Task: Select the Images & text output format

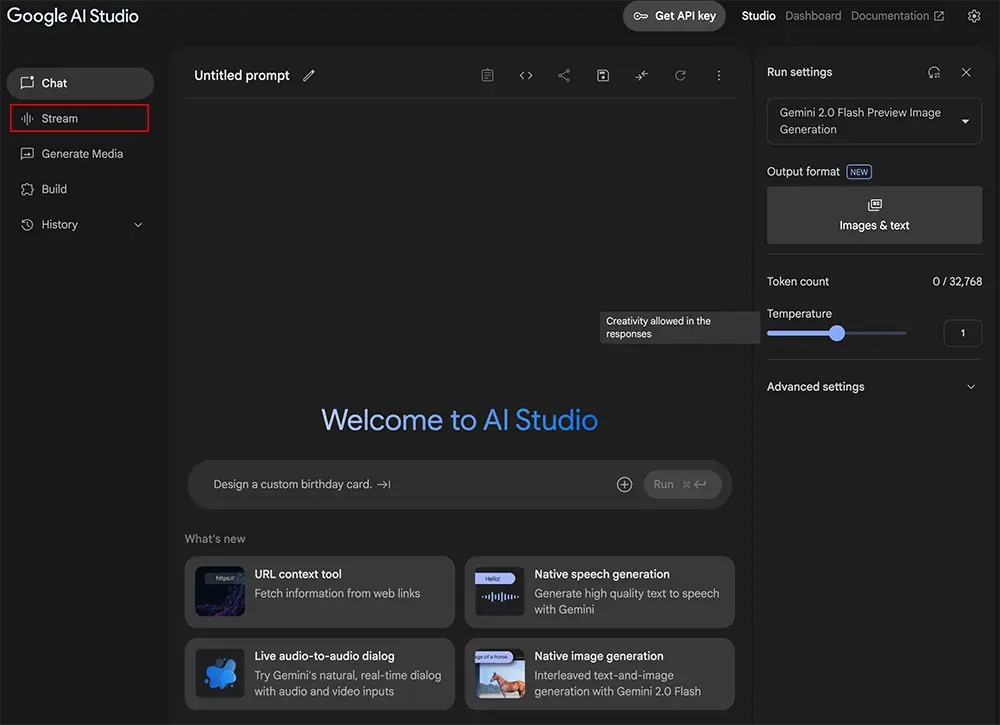Action: click(874, 215)
